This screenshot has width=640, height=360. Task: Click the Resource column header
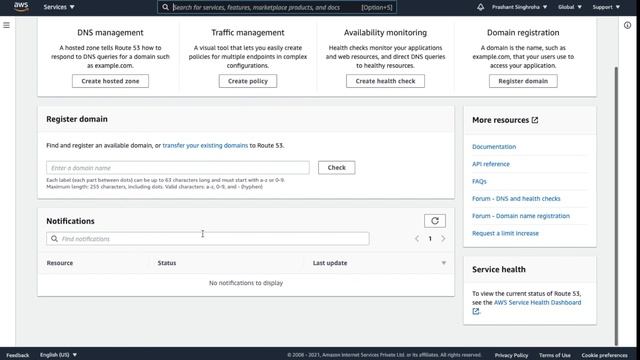(60, 263)
